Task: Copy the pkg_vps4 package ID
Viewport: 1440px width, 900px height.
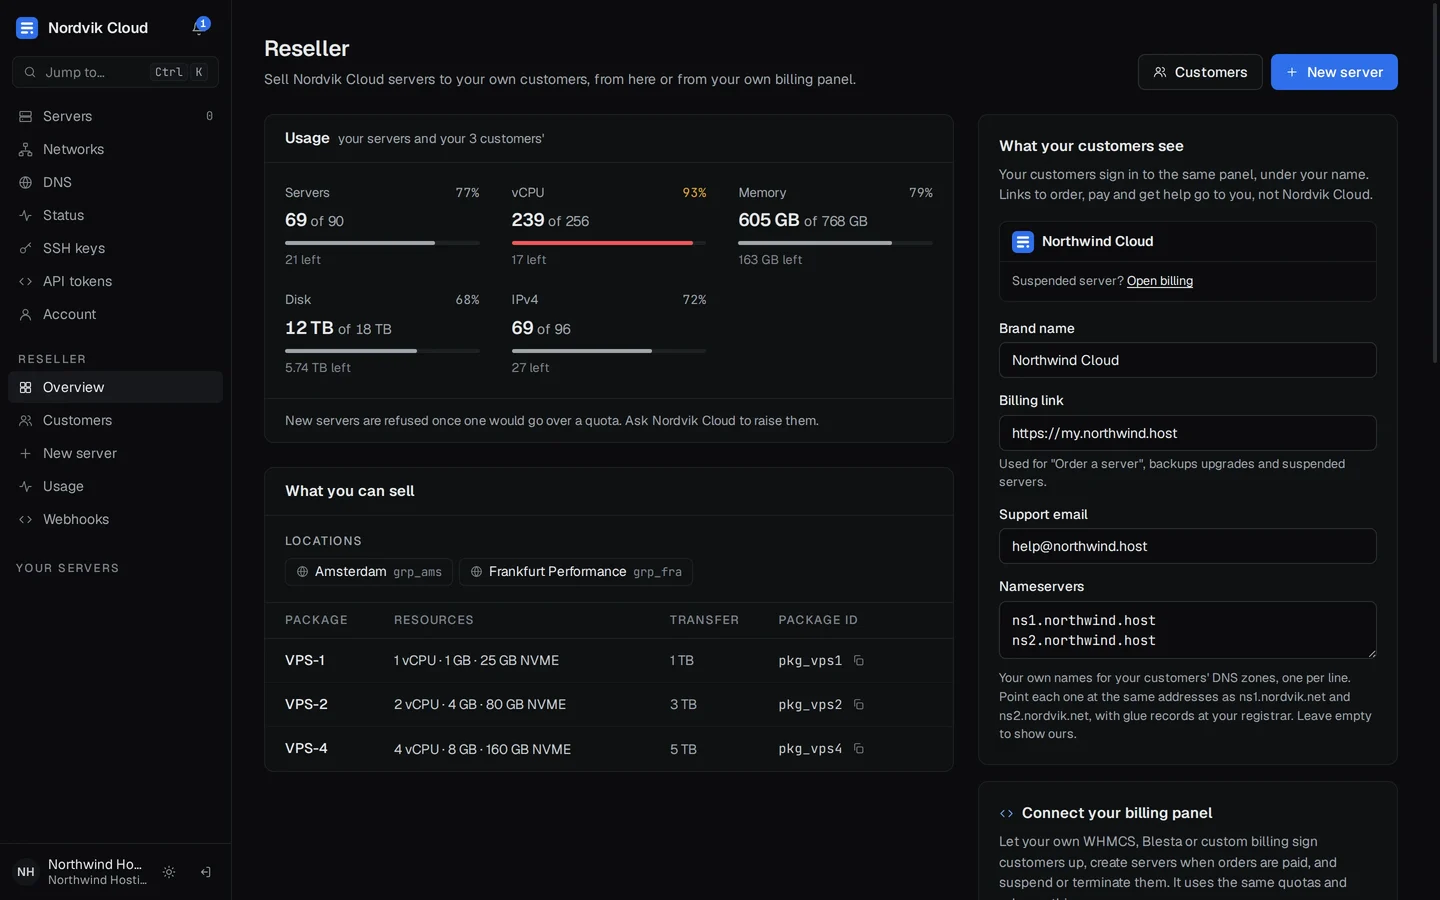Action: (858, 749)
